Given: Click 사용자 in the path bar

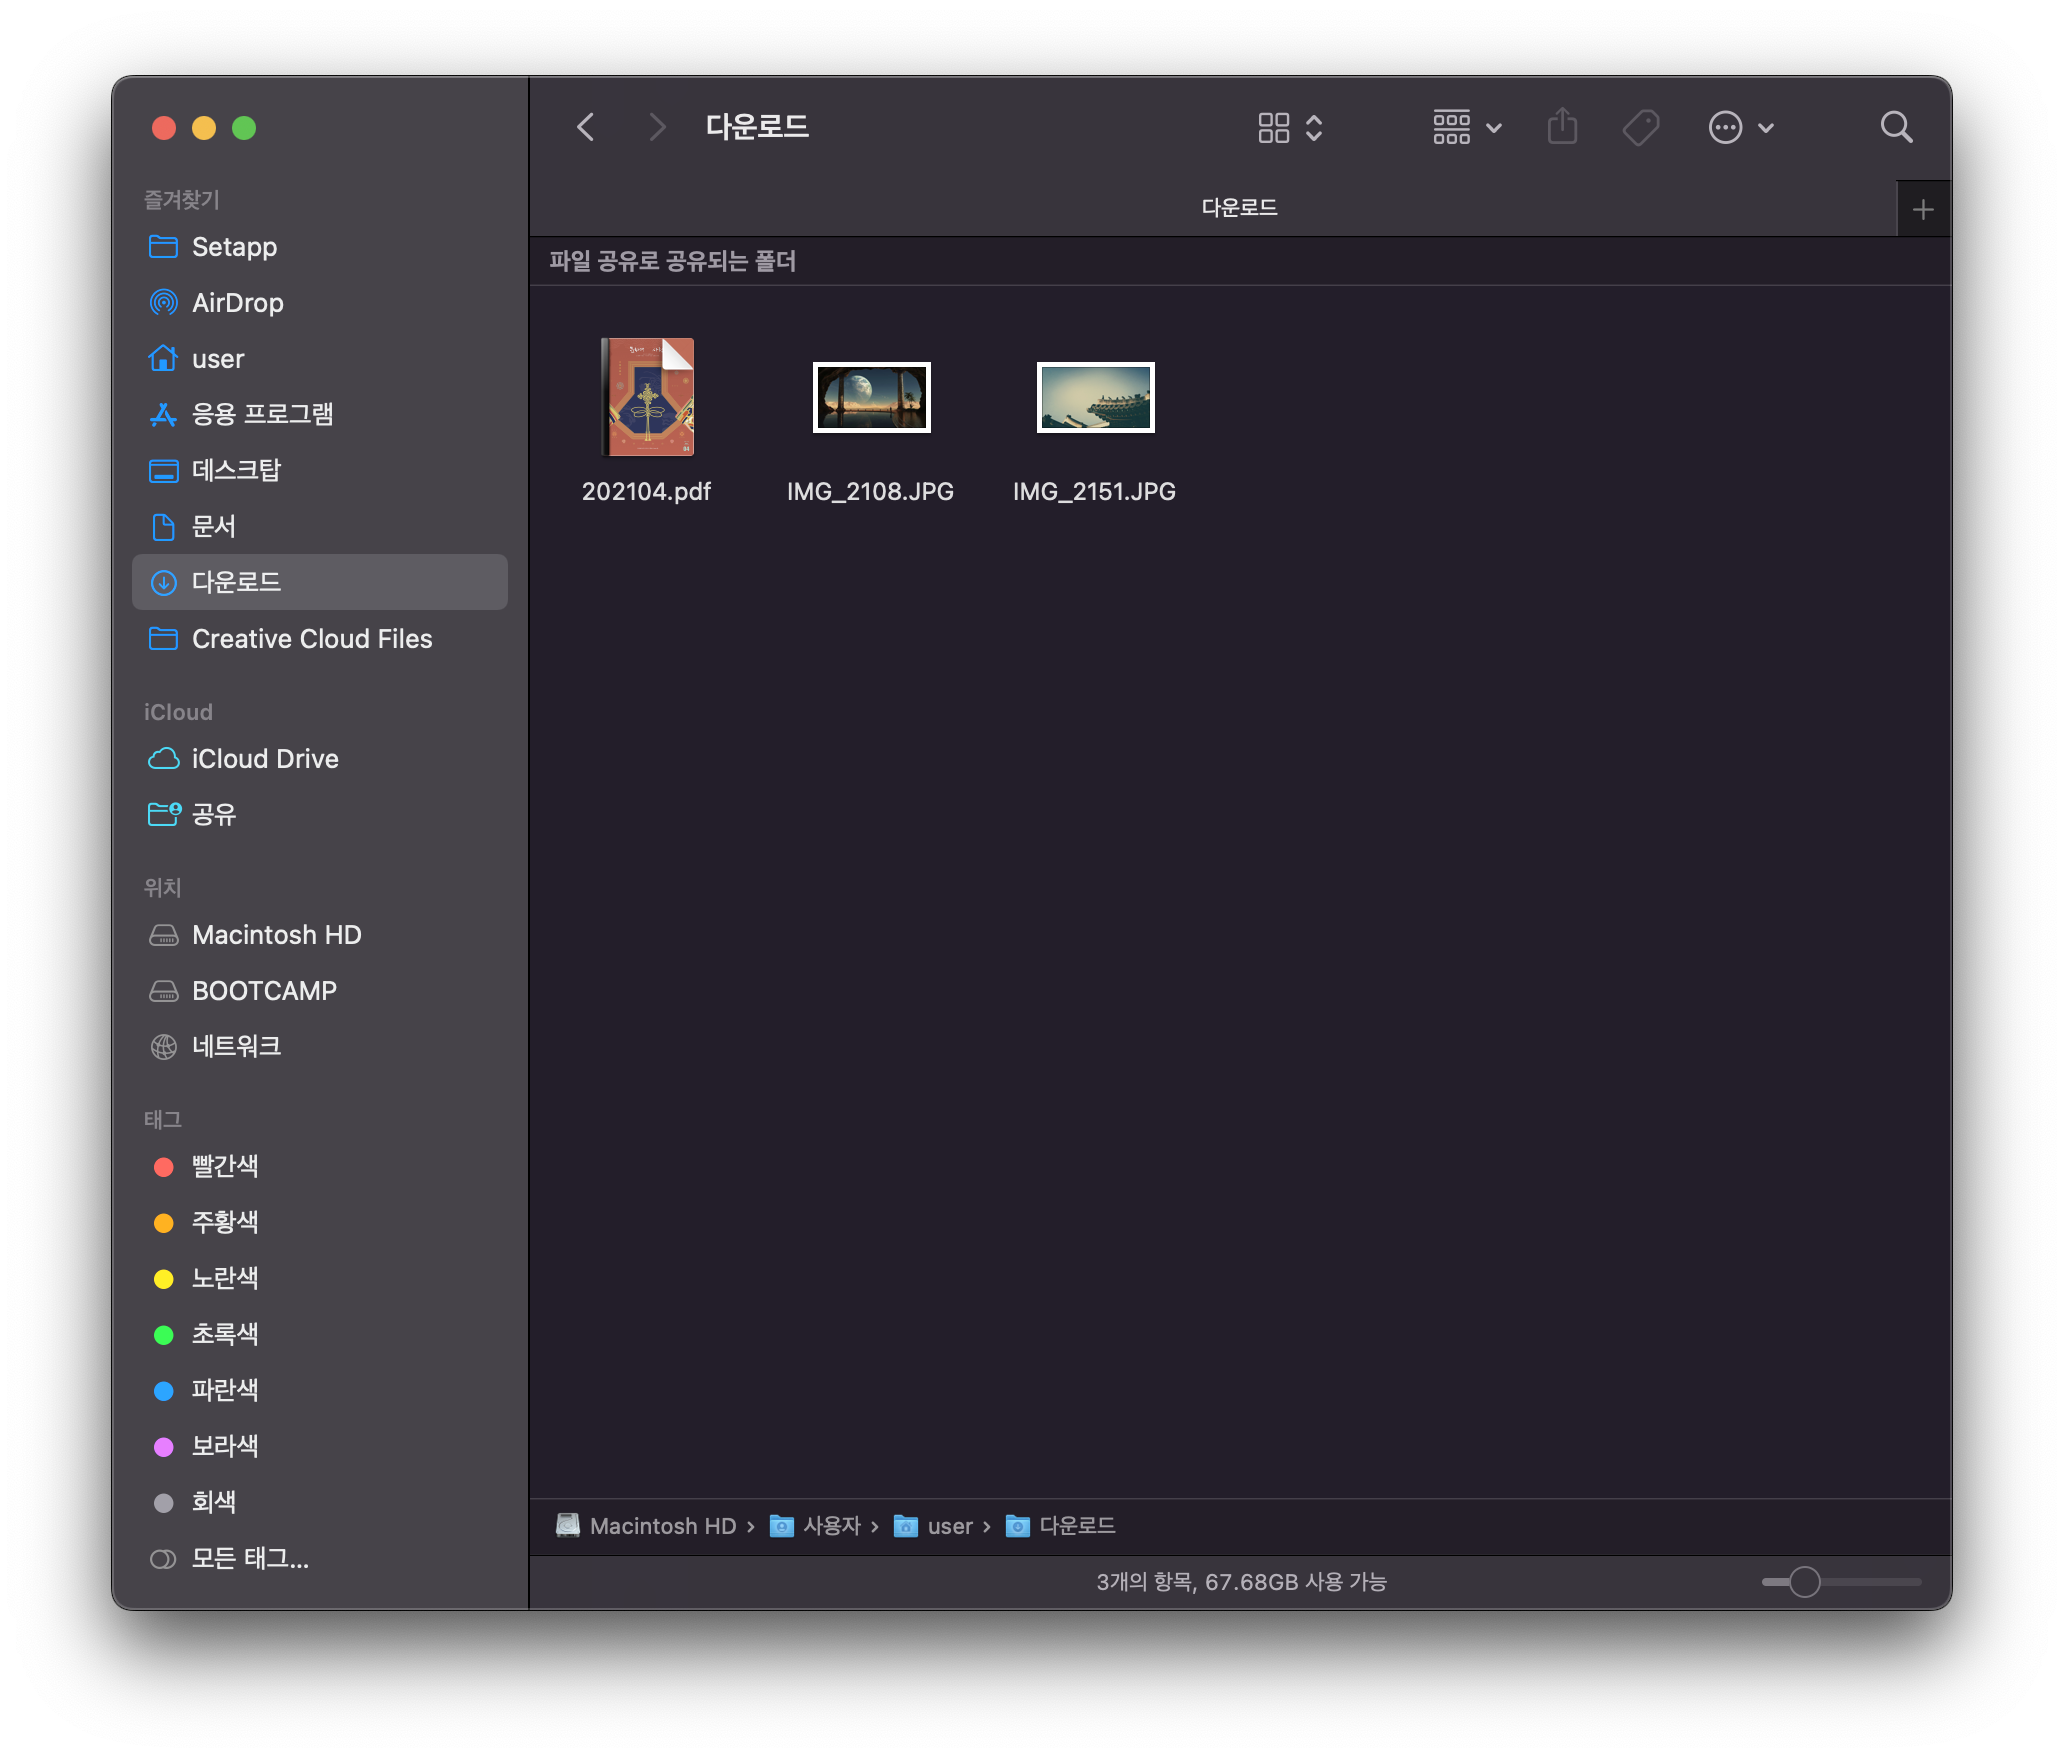Looking at the screenshot, I should click(x=830, y=1526).
